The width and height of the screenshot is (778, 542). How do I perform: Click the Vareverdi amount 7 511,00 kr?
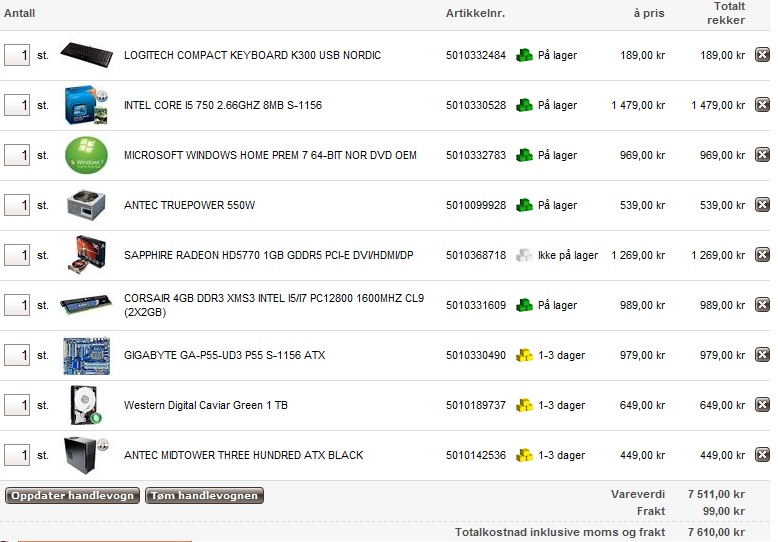point(716,494)
